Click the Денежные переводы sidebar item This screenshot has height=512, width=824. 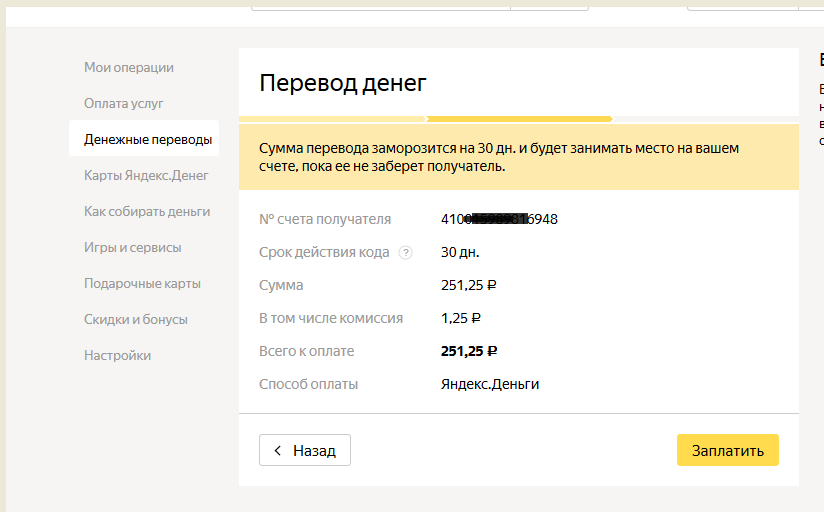[x=148, y=139]
